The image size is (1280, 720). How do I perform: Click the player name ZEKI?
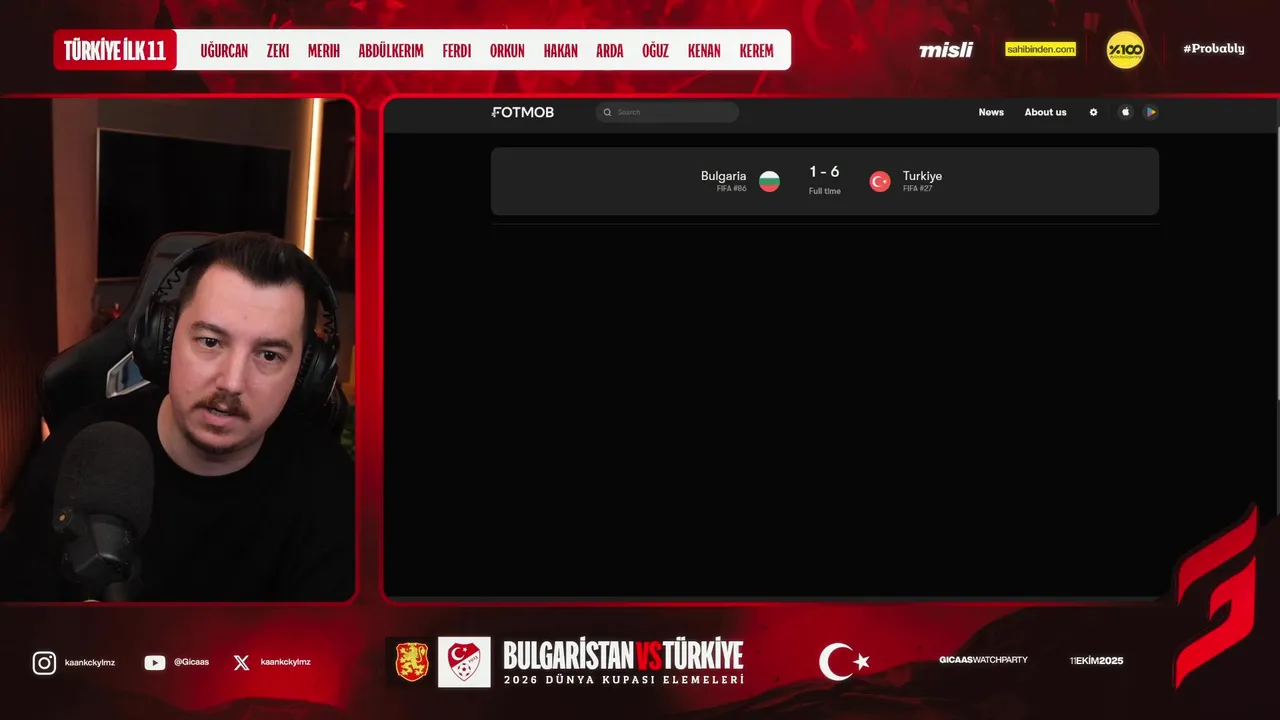278,51
